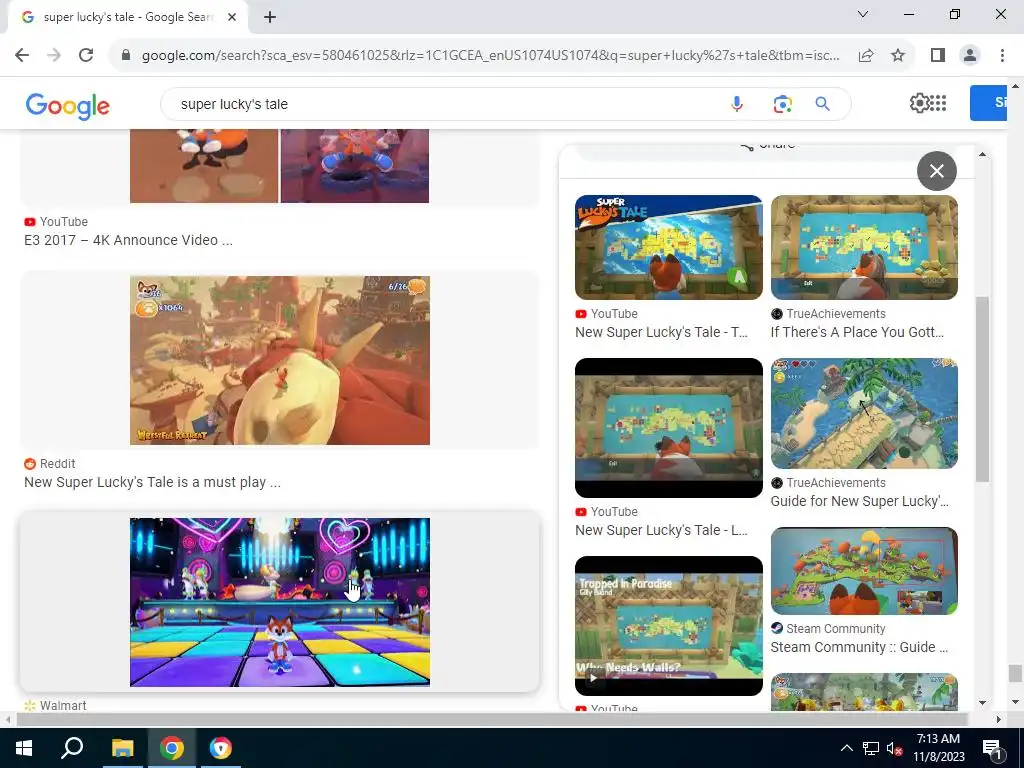Close the image preview panel

936,171
